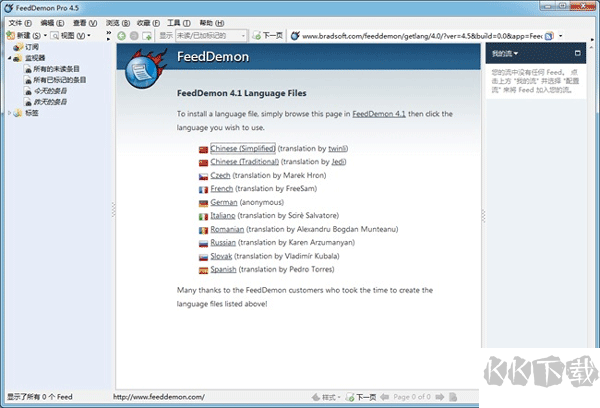The height and width of the screenshot is (408, 600).
Task: Click the Italian flag icon
Action: 203,217
